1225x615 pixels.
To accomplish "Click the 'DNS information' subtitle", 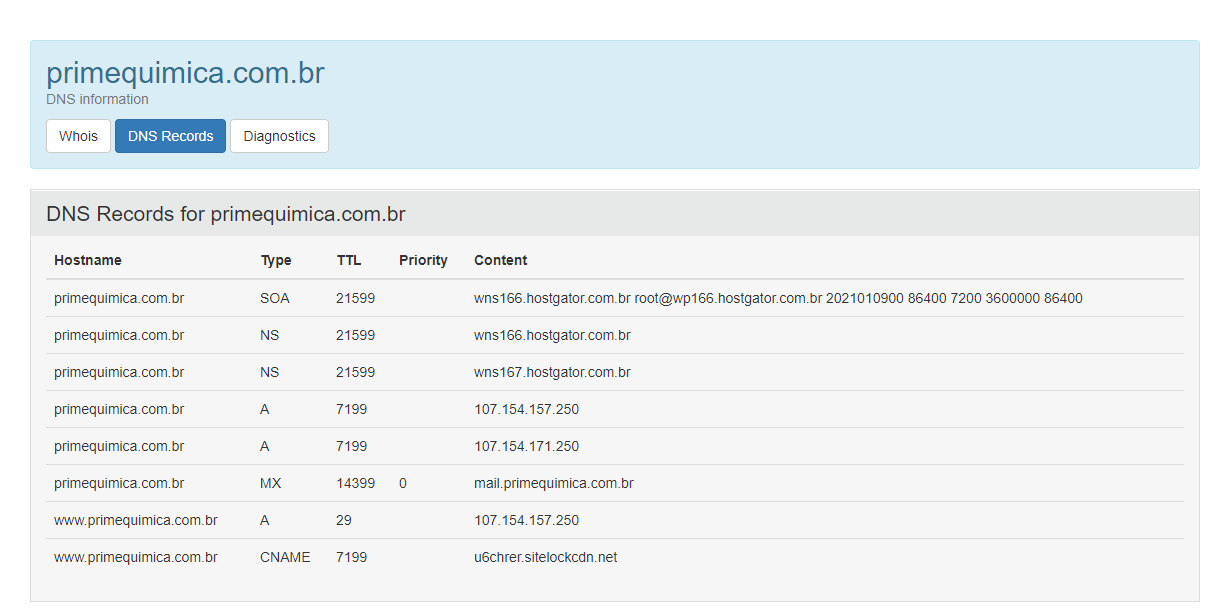I will tap(97, 99).
